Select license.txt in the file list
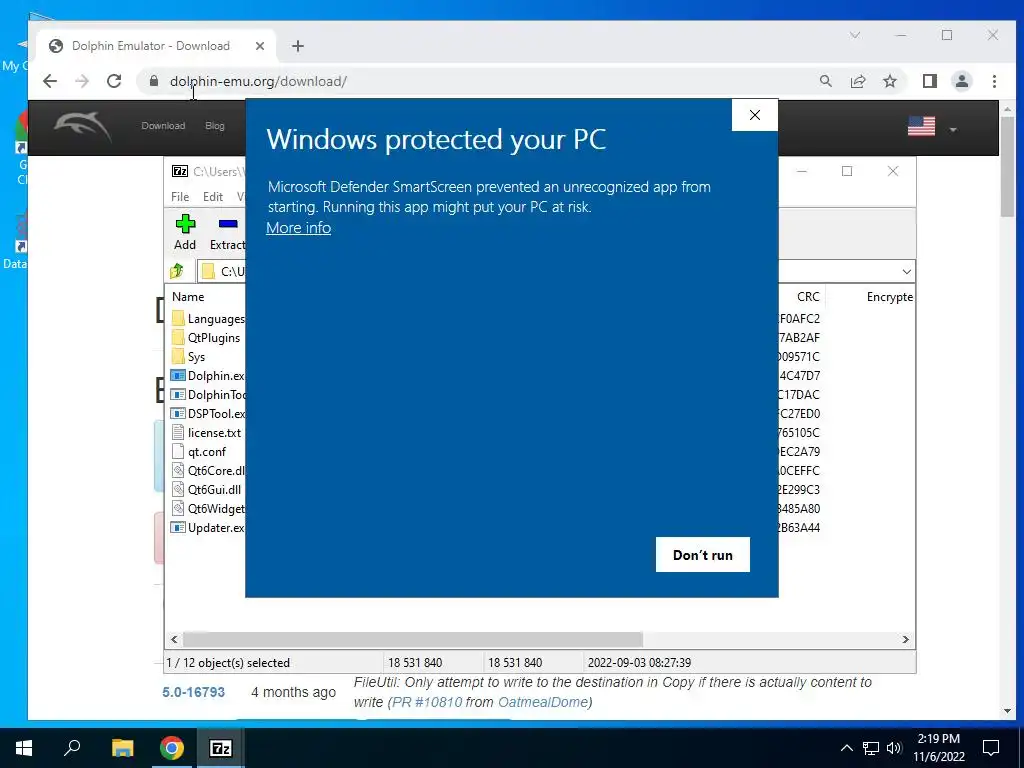The image size is (1024, 768). click(x=206, y=432)
